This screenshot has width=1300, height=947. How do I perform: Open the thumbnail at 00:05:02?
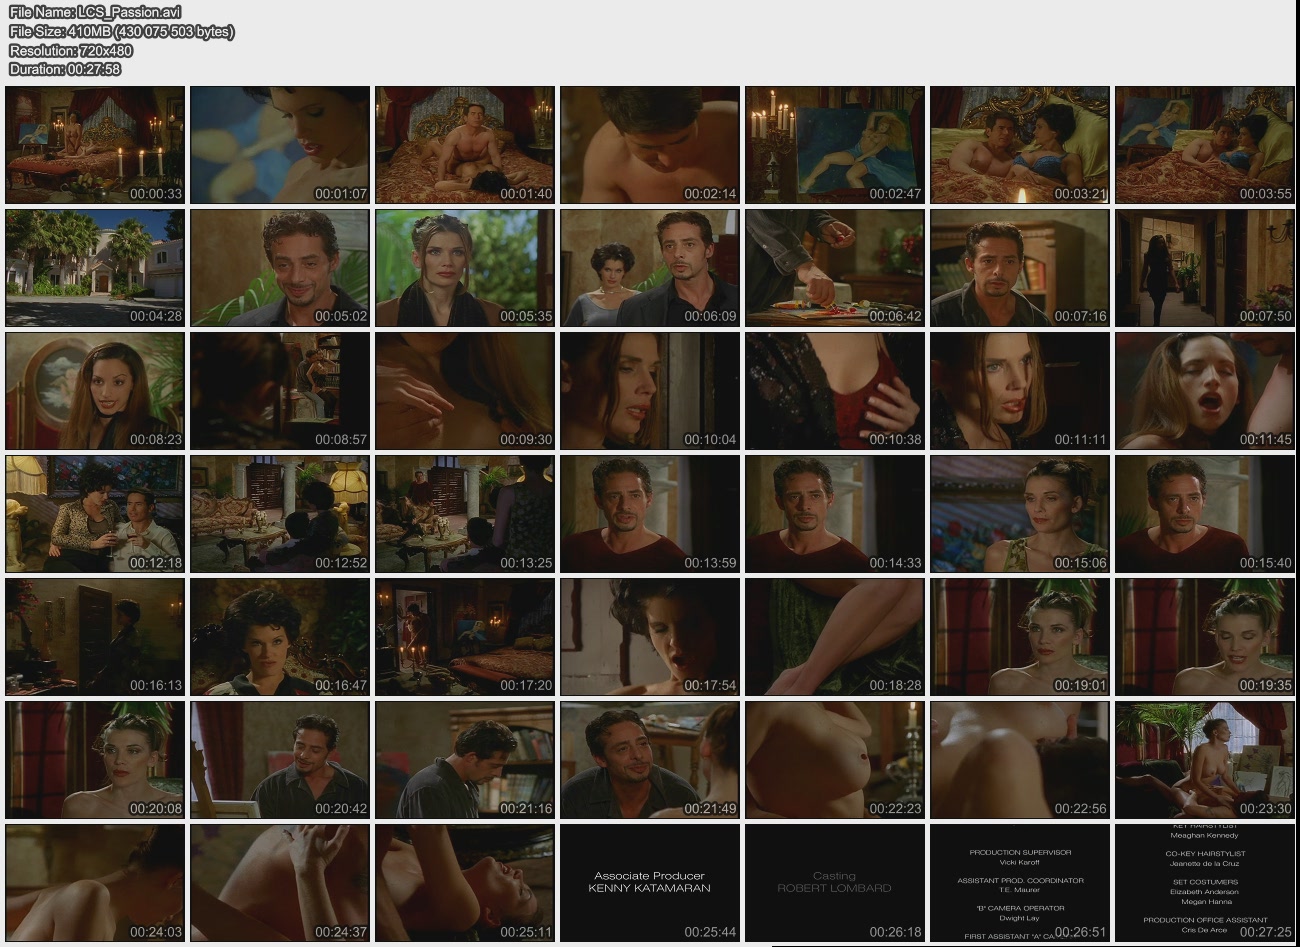pyautogui.click(x=279, y=267)
